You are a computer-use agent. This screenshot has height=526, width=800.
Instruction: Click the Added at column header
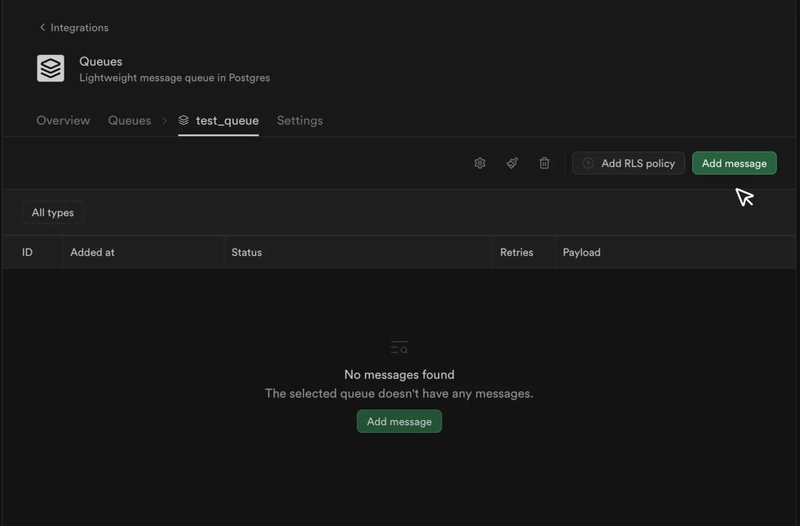pos(92,252)
